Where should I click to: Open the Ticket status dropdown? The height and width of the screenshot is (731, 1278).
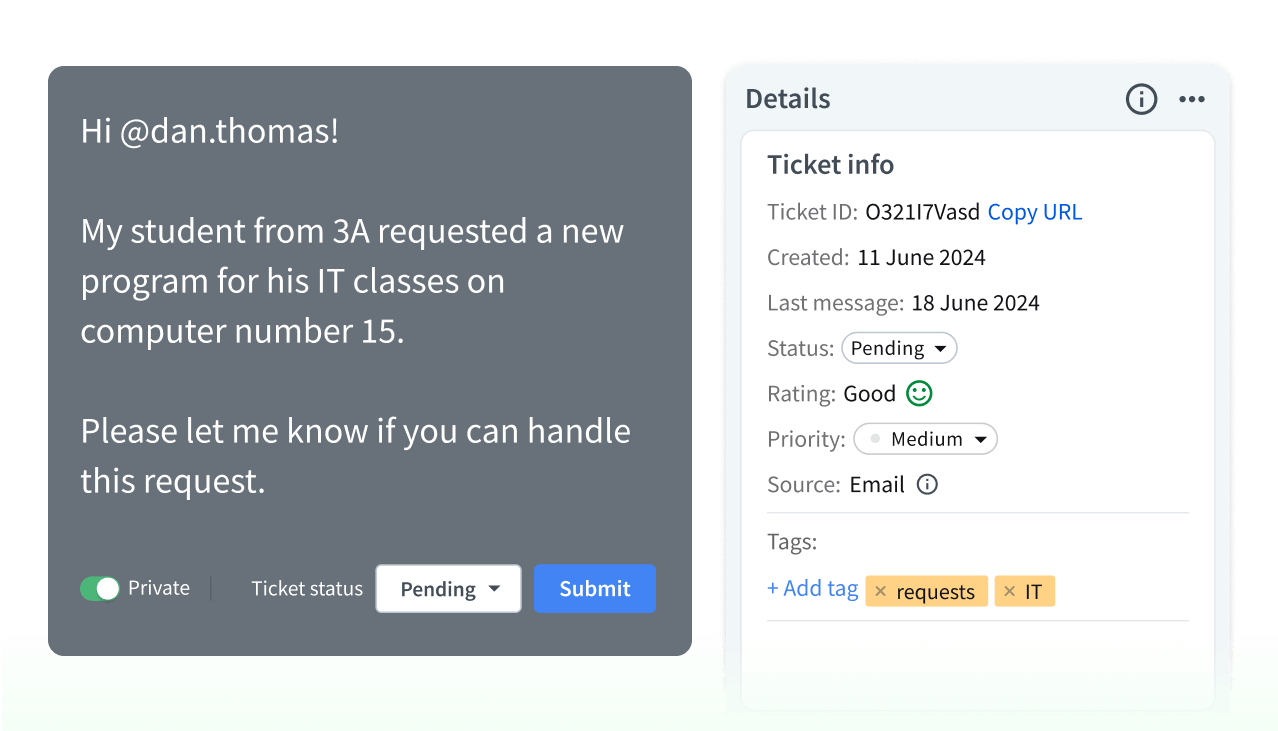pyautogui.click(x=448, y=588)
